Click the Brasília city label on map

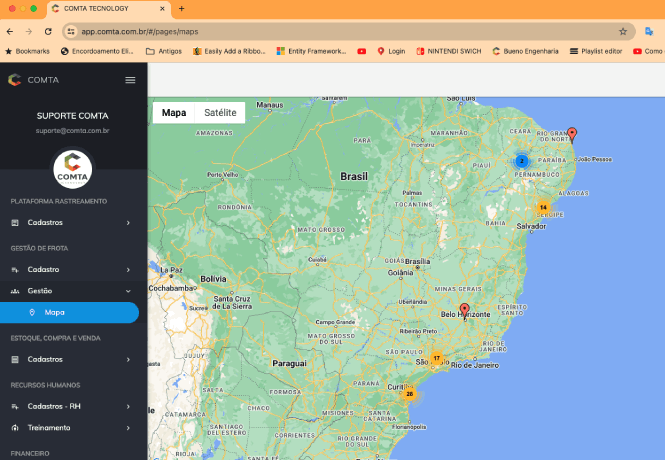click(x=417, y=261)
